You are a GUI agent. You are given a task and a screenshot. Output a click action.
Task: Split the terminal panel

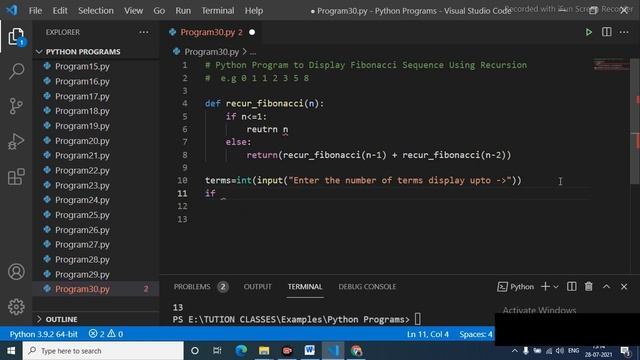571,287
